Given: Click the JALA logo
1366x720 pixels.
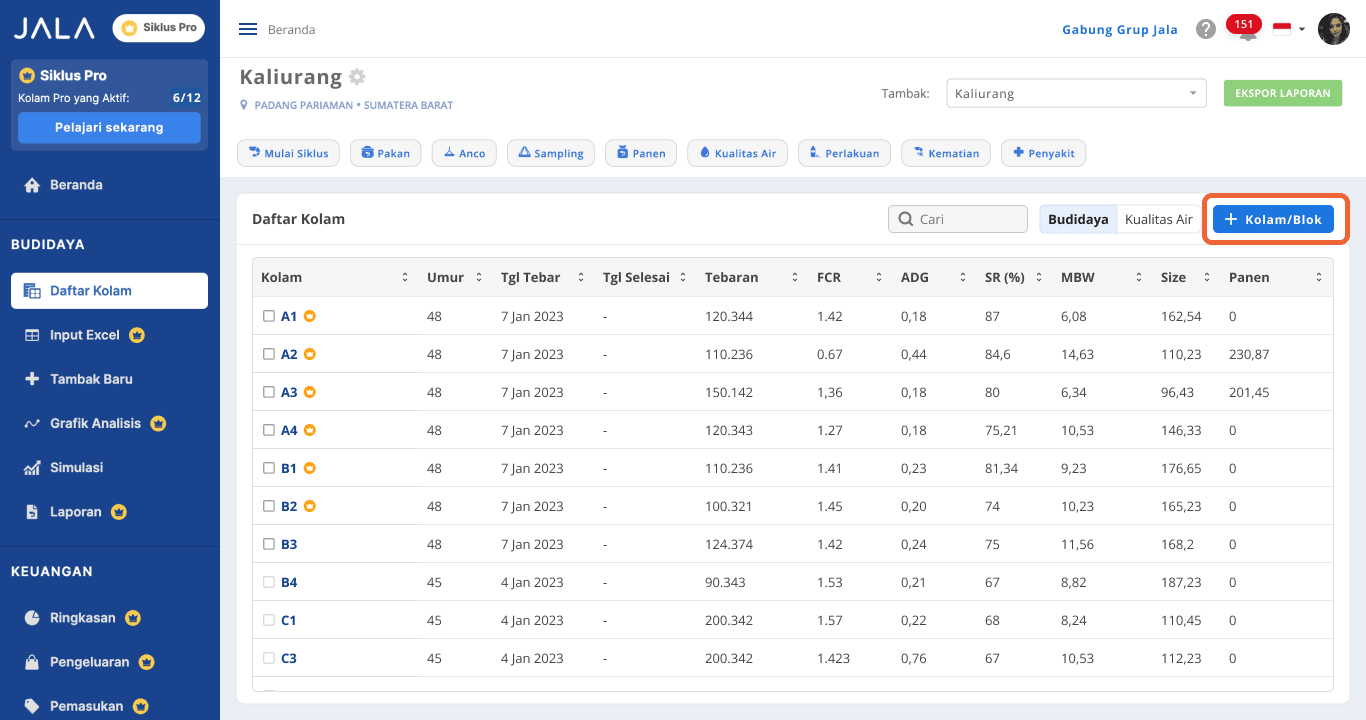Looking at the screenshot, I should [54, 28].
